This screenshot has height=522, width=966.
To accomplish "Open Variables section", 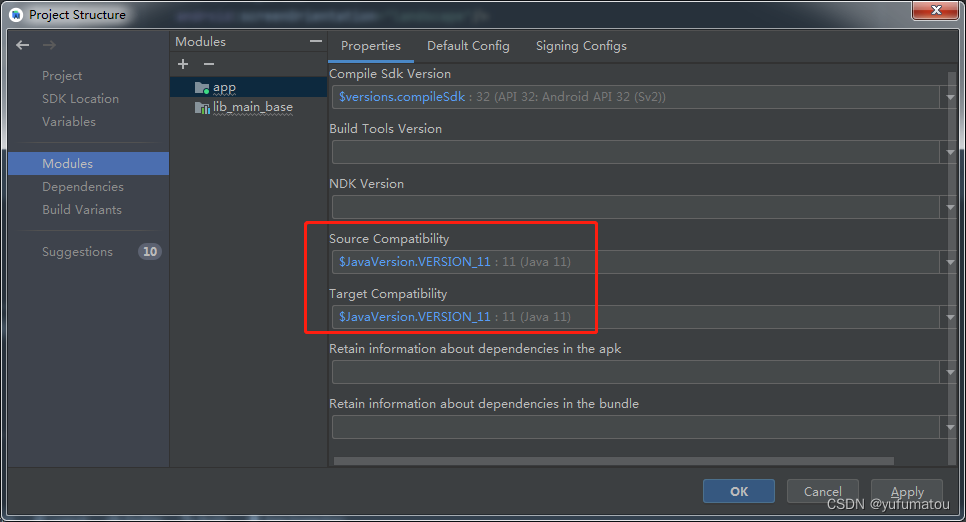I will pyautogui.click(x=69, y=121).
